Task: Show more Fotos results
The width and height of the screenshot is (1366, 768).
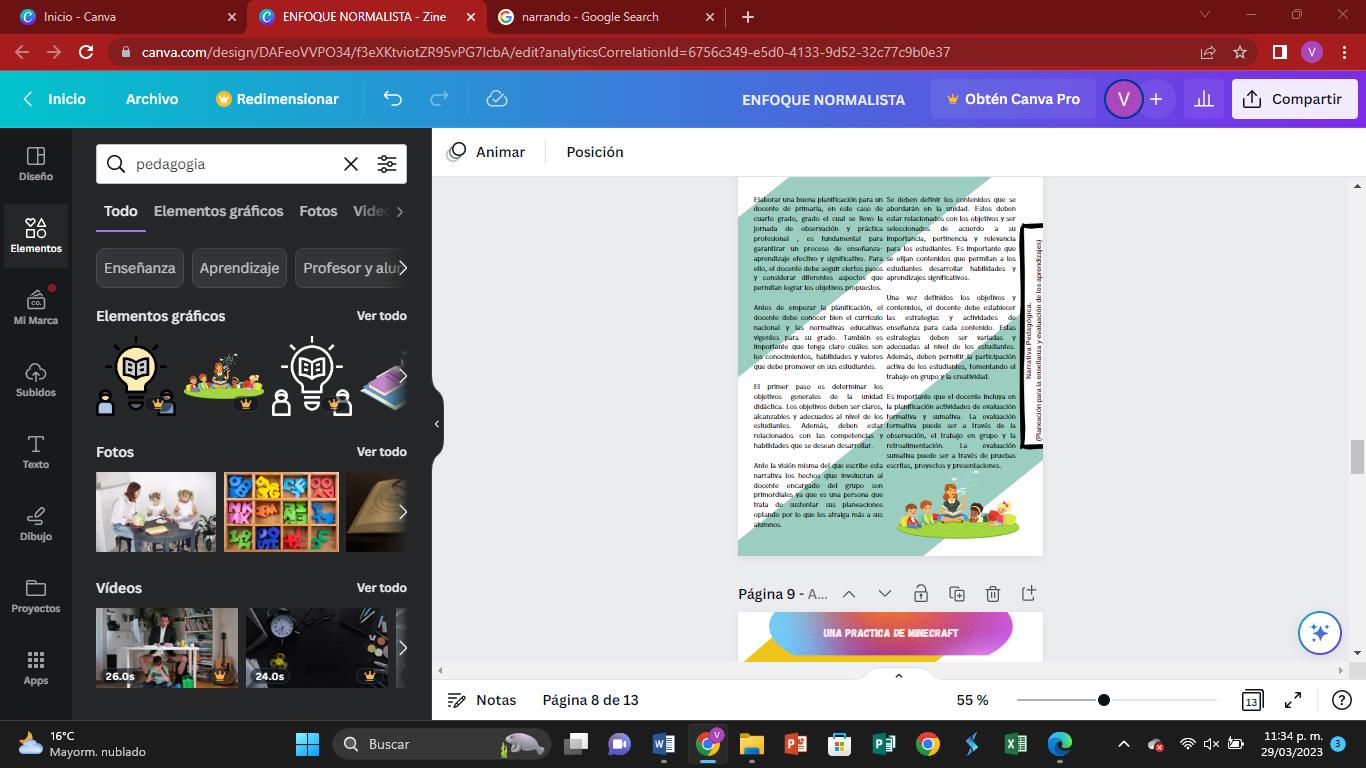Action: coord(402,512)
